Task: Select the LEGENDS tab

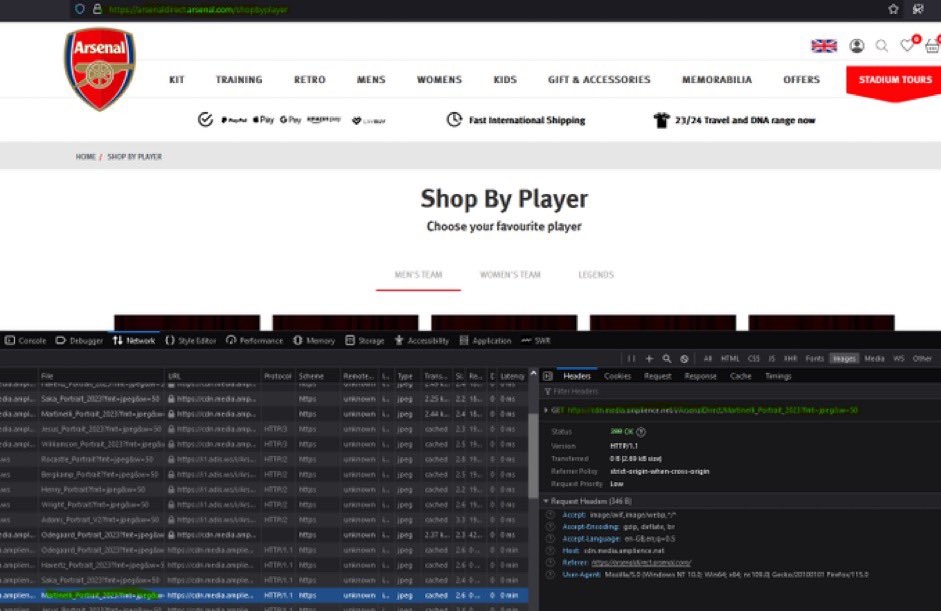Action: click(596, 274)
